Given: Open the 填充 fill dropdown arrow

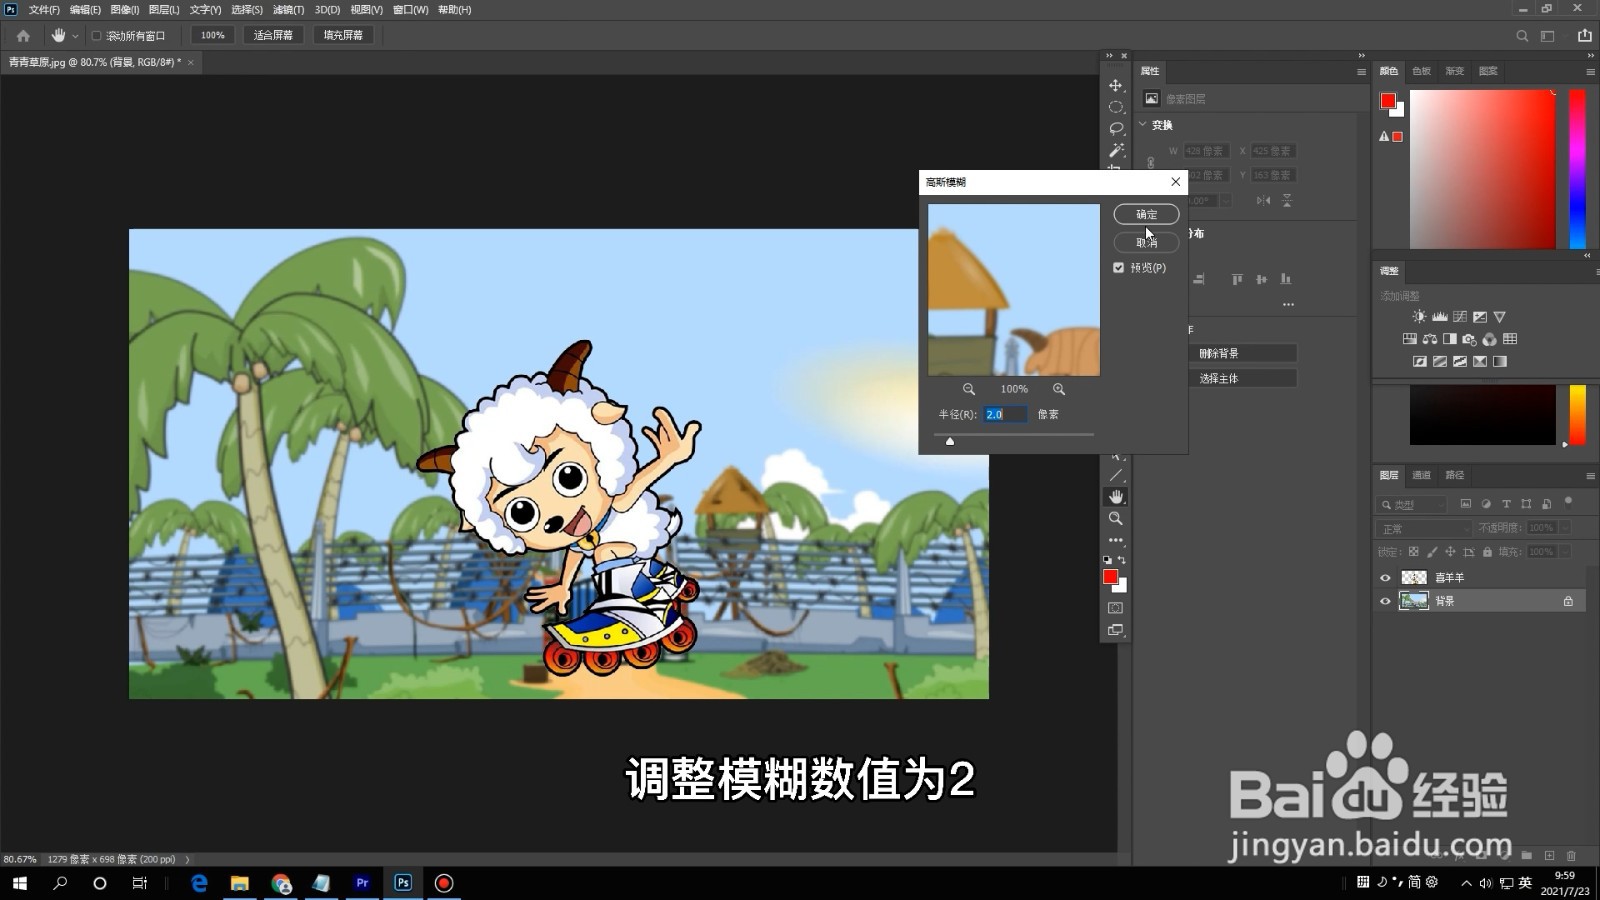Looking at the screenshot, I should pyautogui.click(x=1565, y=552).
